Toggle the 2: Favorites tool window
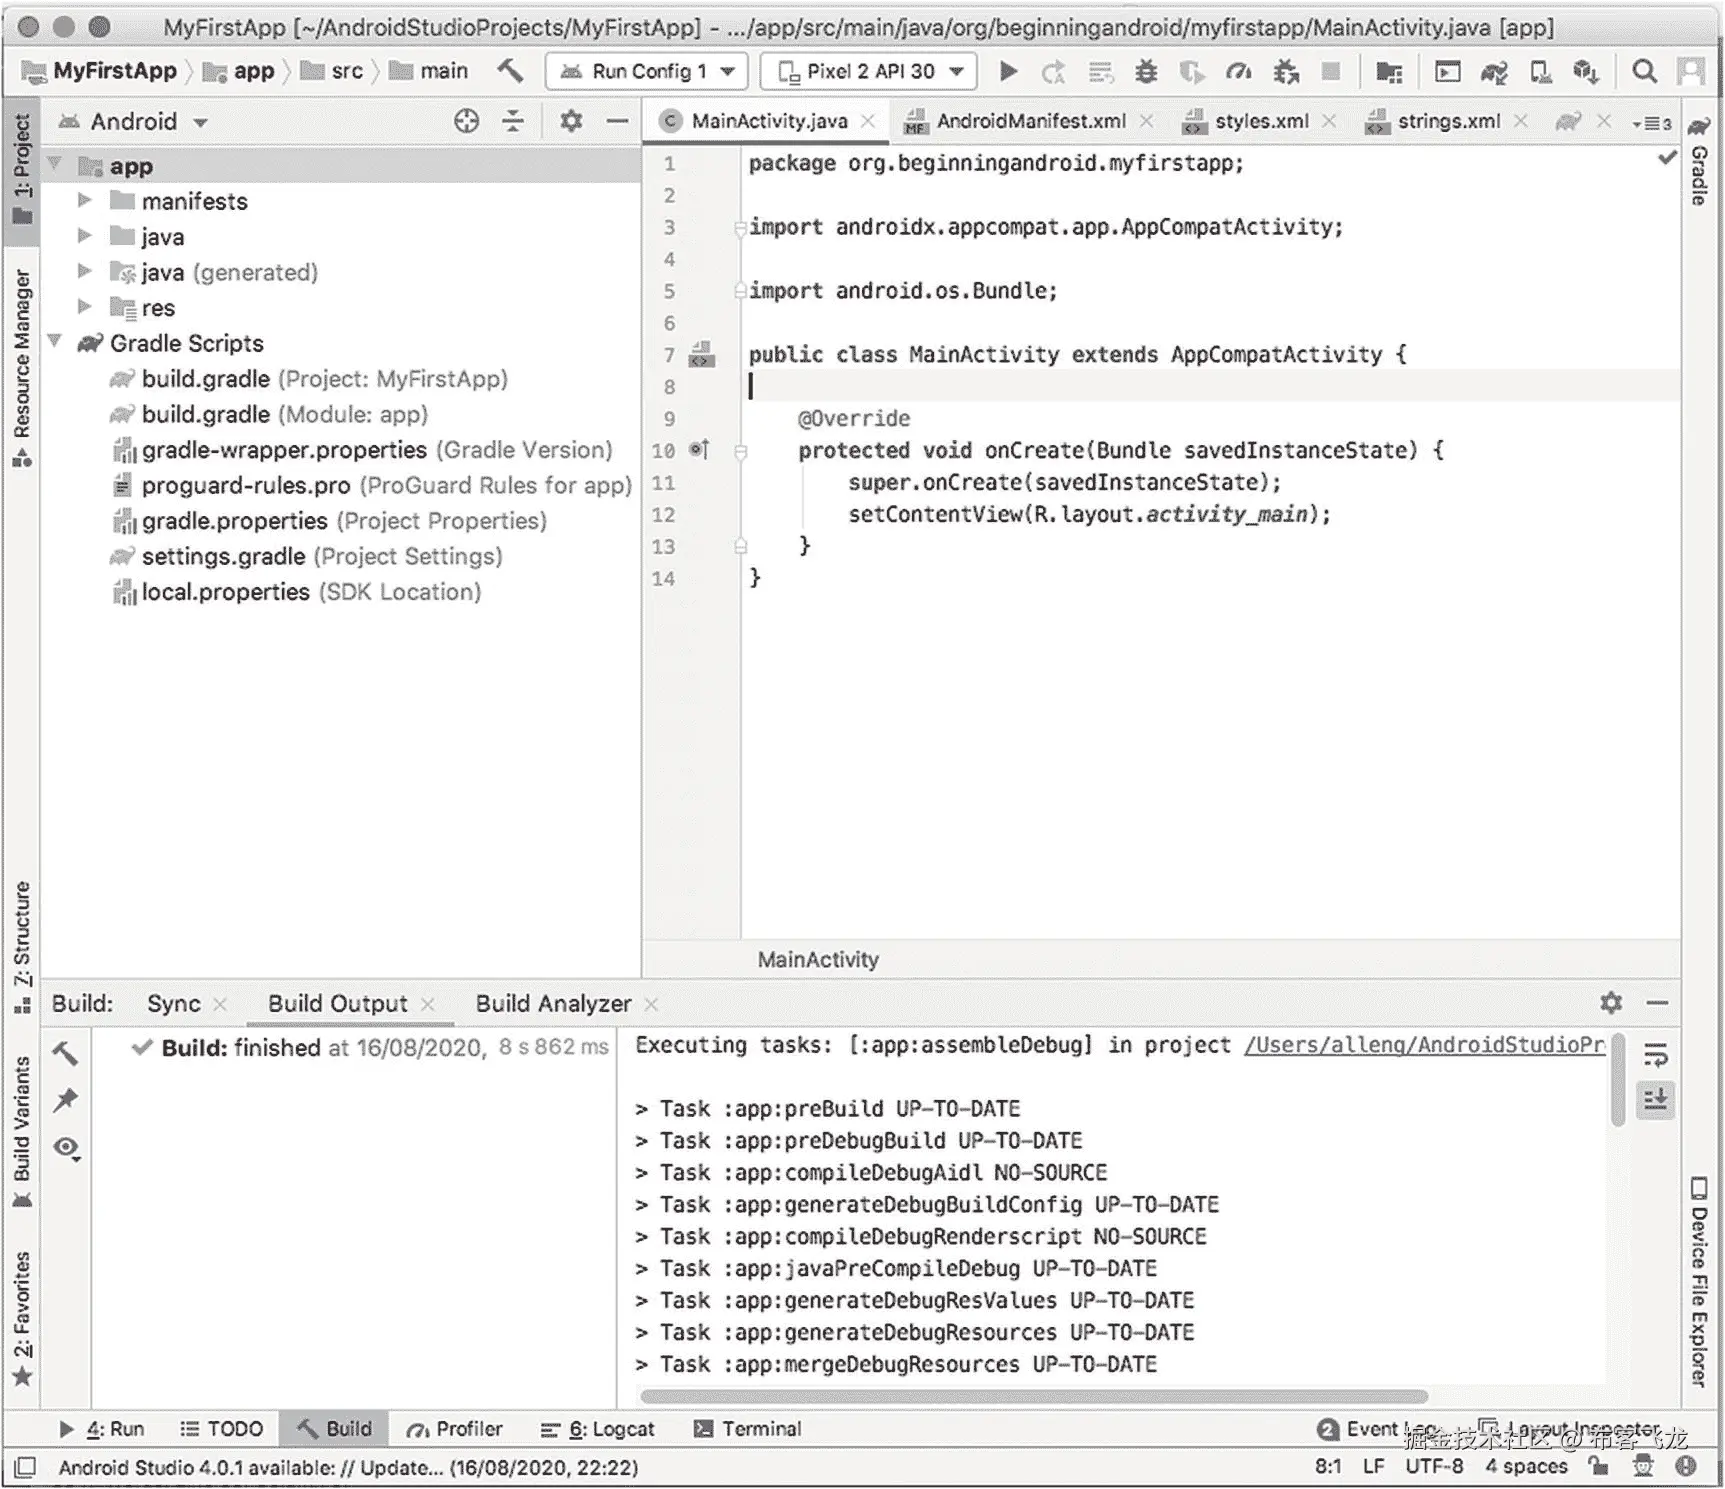 22,1320
